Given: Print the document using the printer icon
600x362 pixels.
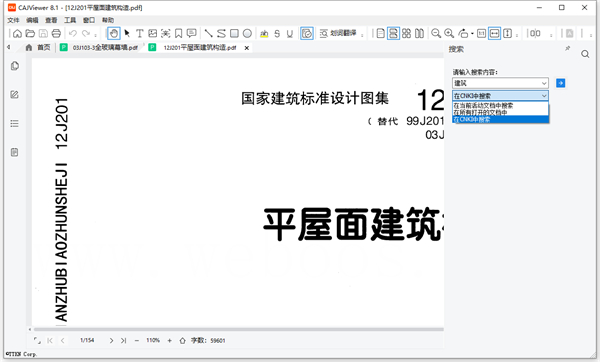Looking at the screenshot, I should [56, 34].
